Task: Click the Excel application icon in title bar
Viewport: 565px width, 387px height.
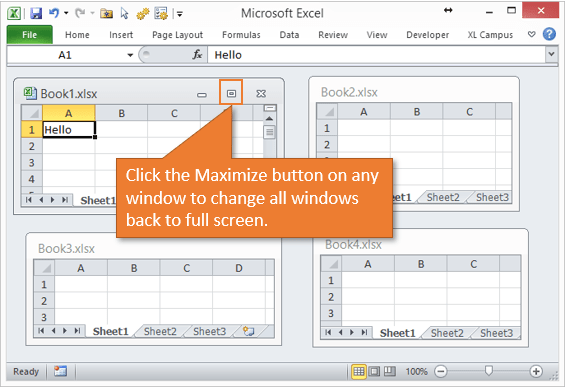Action: point(14,14)
